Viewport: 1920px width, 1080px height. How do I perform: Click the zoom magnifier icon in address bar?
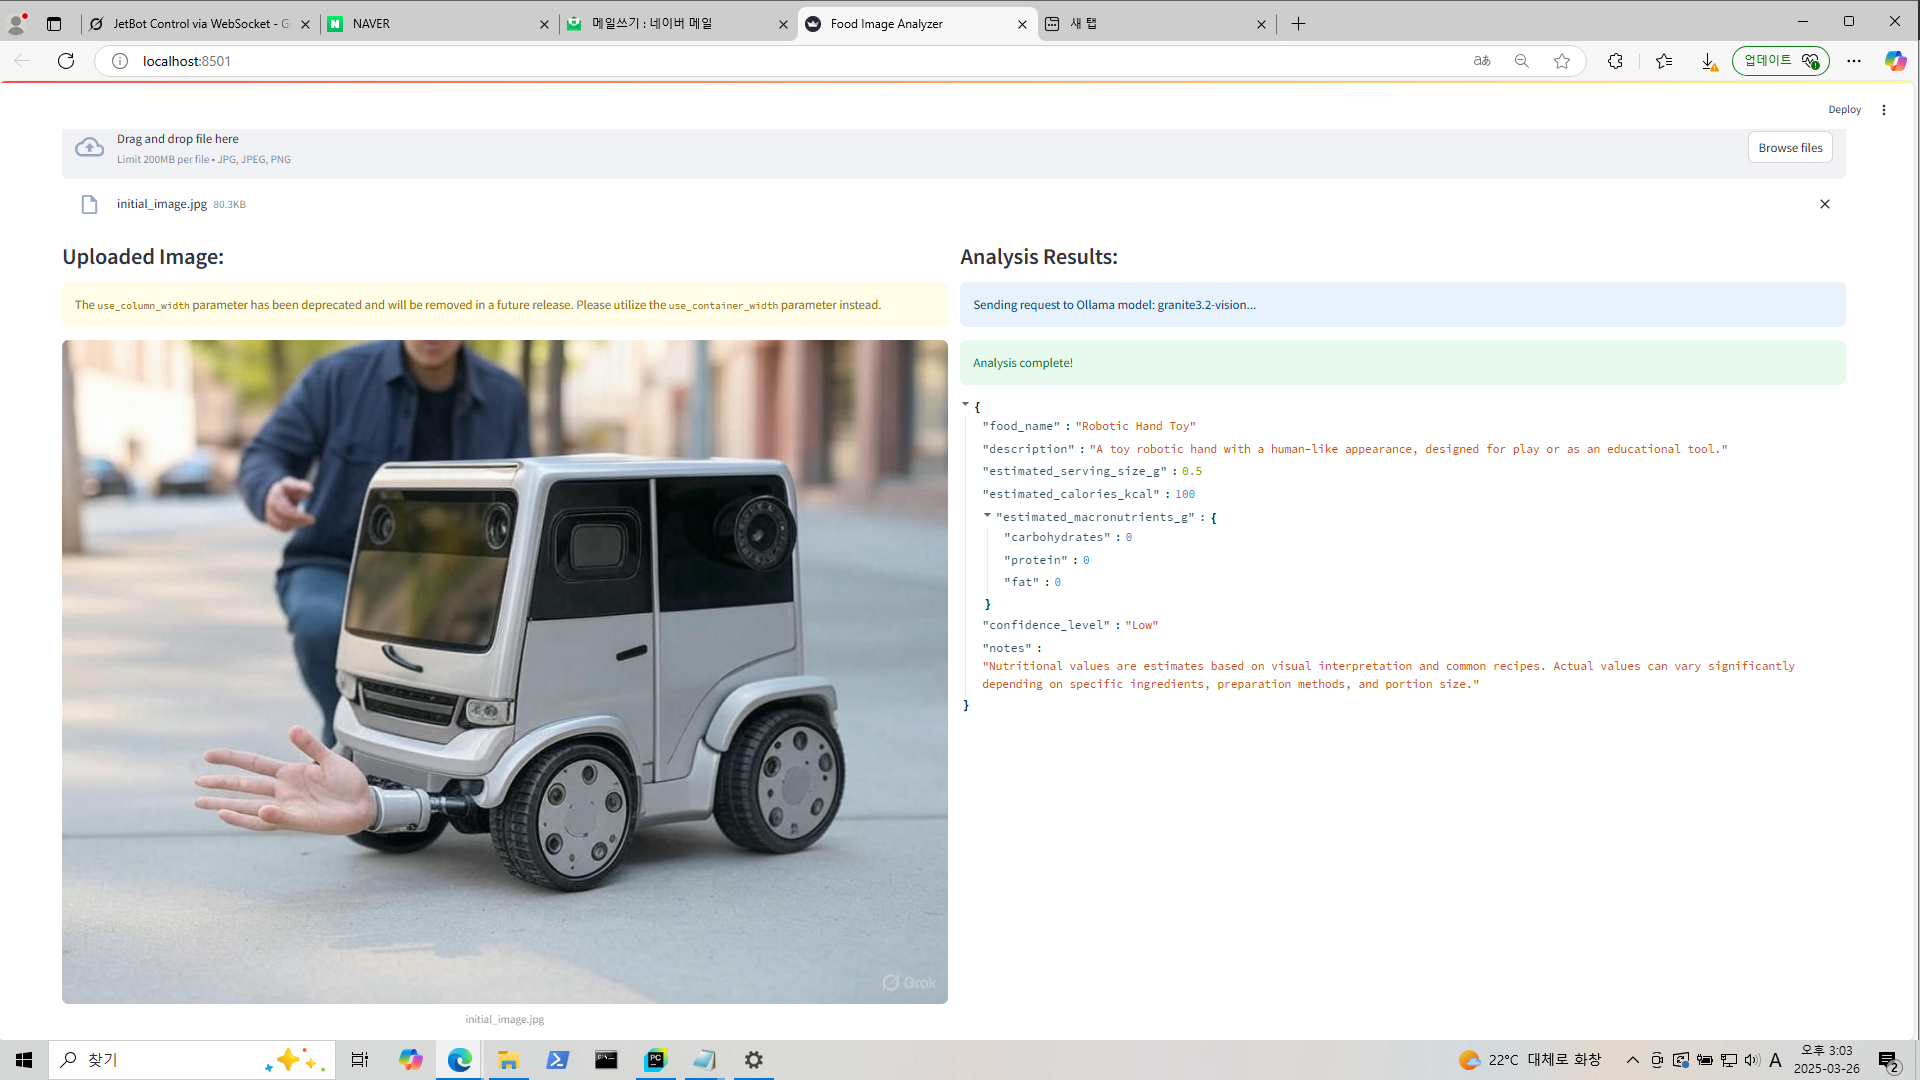1521,61
